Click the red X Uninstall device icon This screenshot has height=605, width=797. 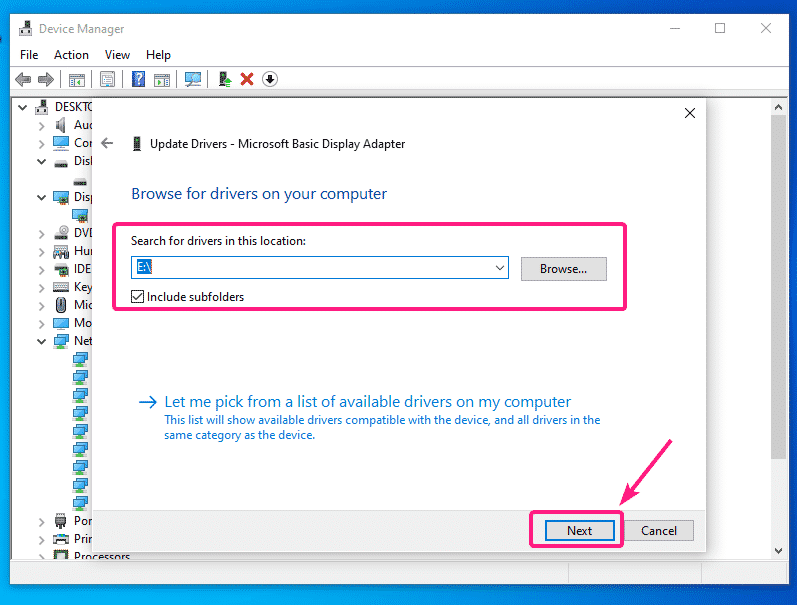tap(247, 79)
